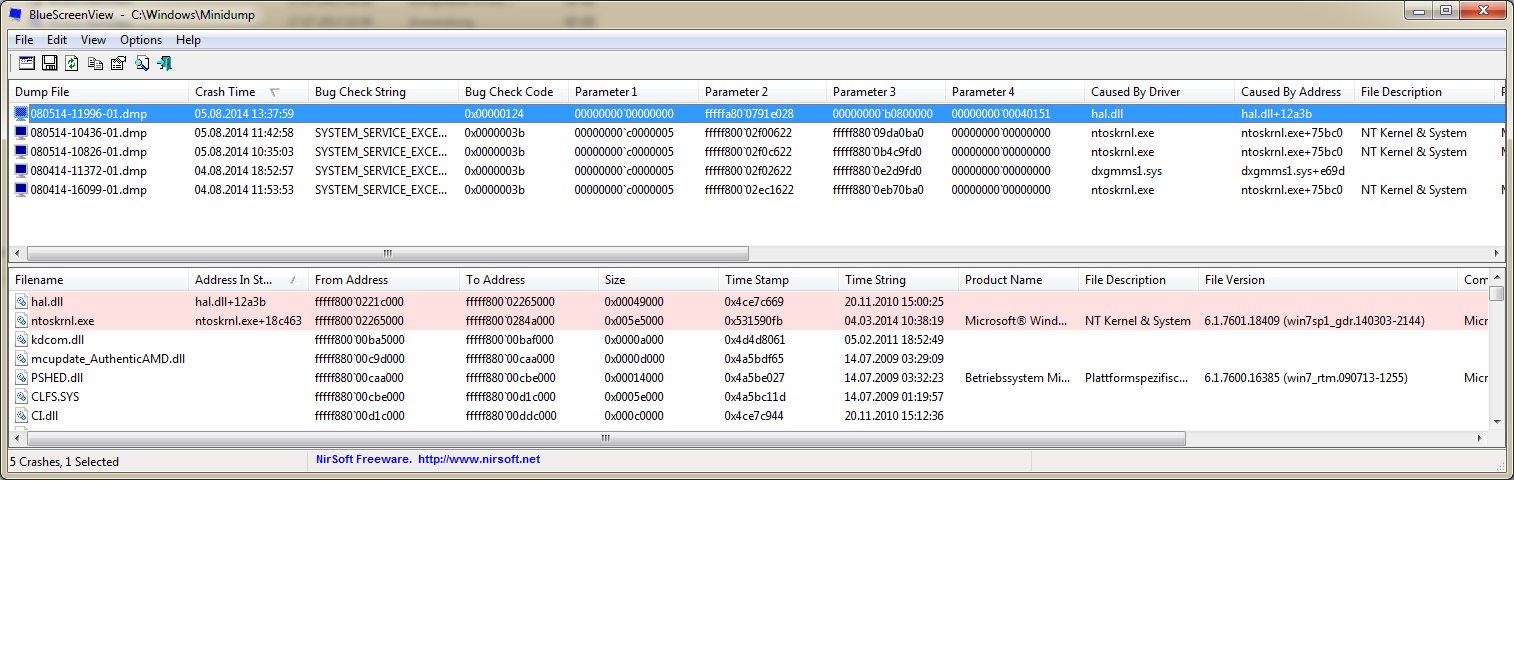Screen dimensions: 1514x648
Task: Open the Help menu
Action: tap(188, 40)
